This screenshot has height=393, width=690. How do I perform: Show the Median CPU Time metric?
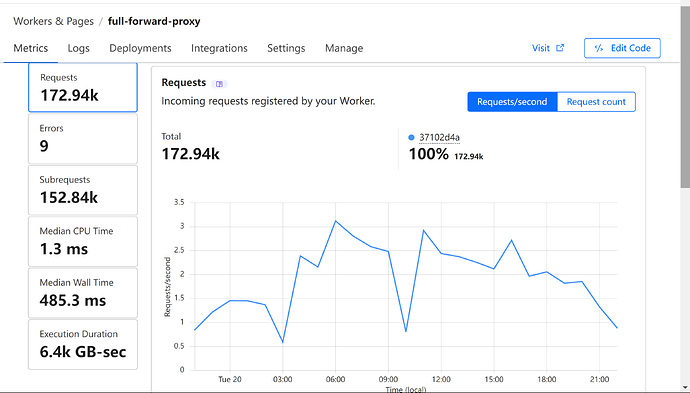(x=83, y=242)
